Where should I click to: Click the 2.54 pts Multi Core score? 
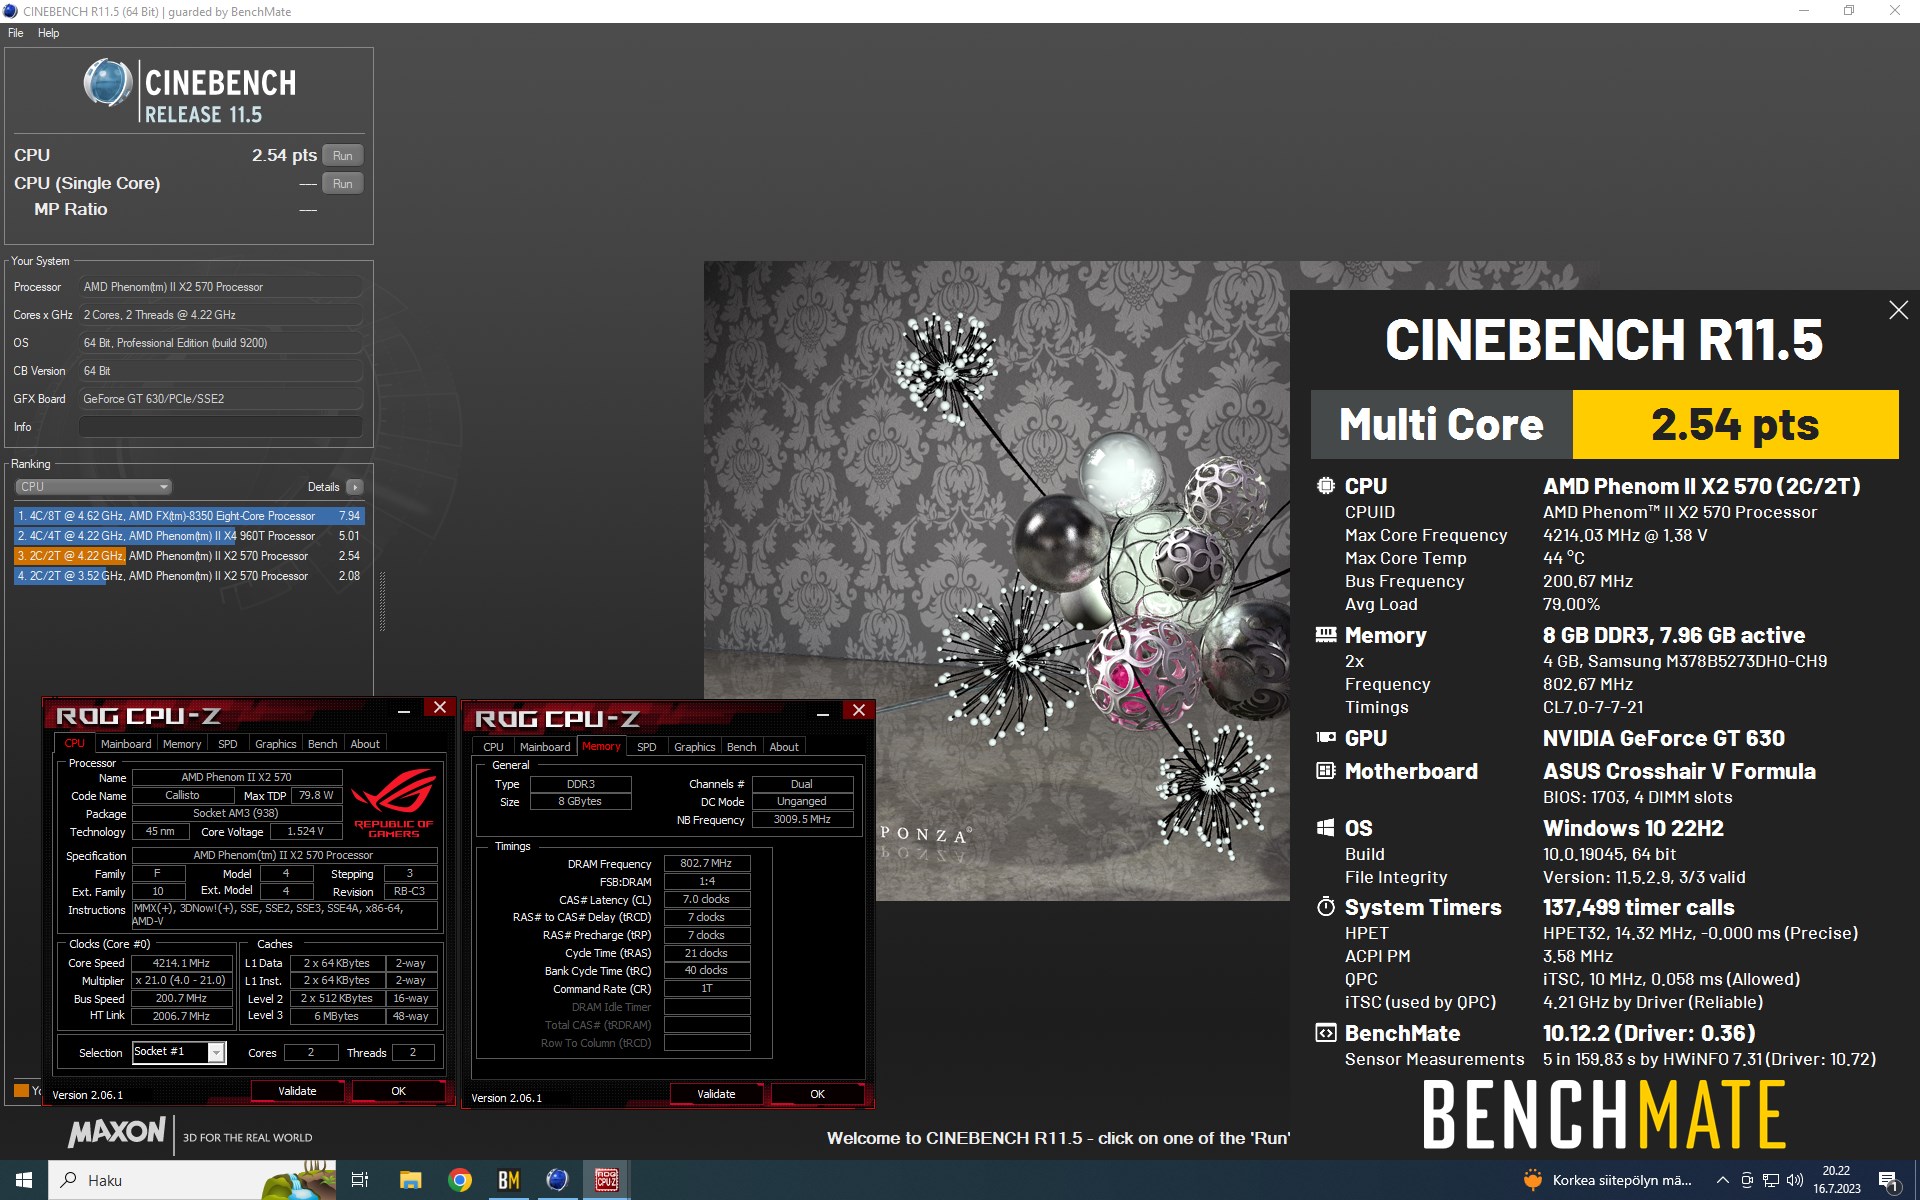[1735, 425]
